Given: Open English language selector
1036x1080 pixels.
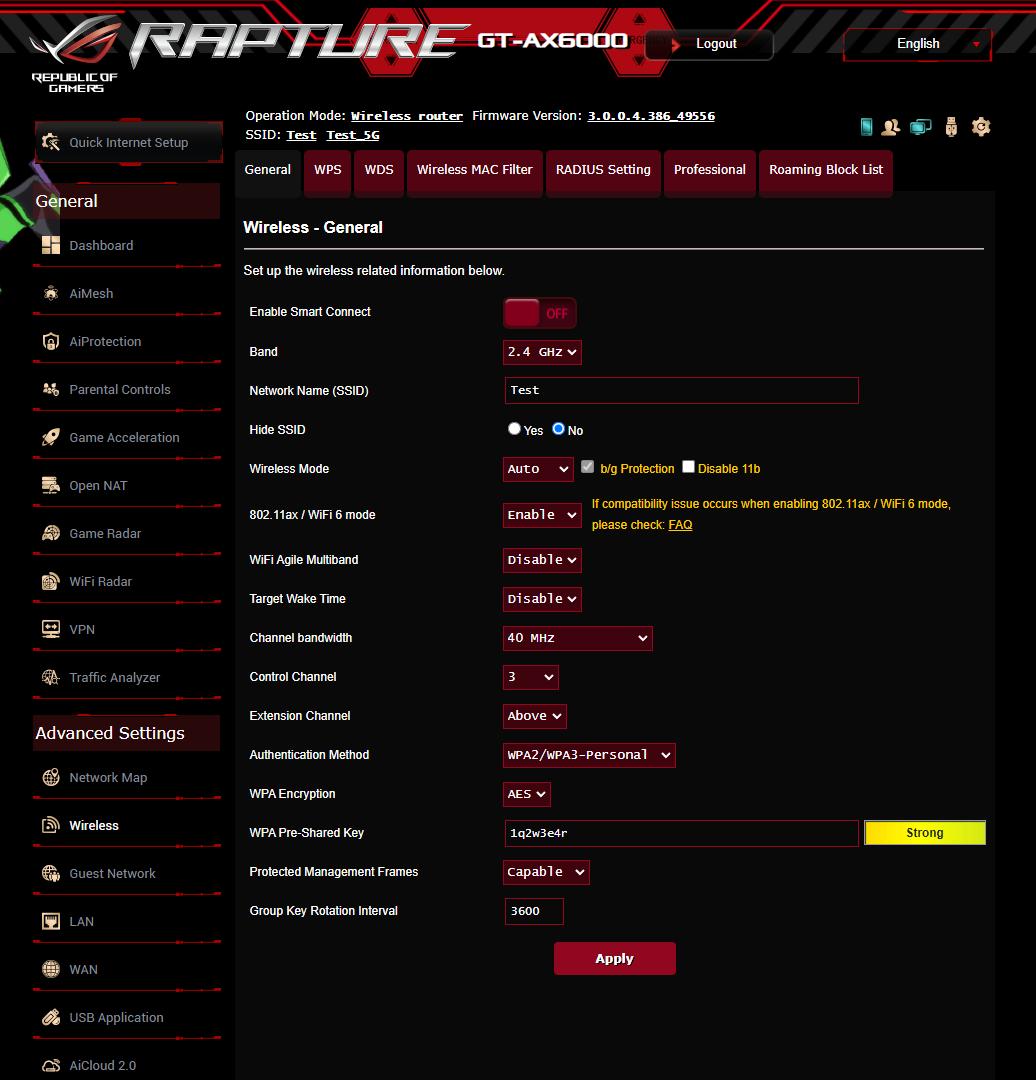Looking at the screenshot, I should (918, 43).
